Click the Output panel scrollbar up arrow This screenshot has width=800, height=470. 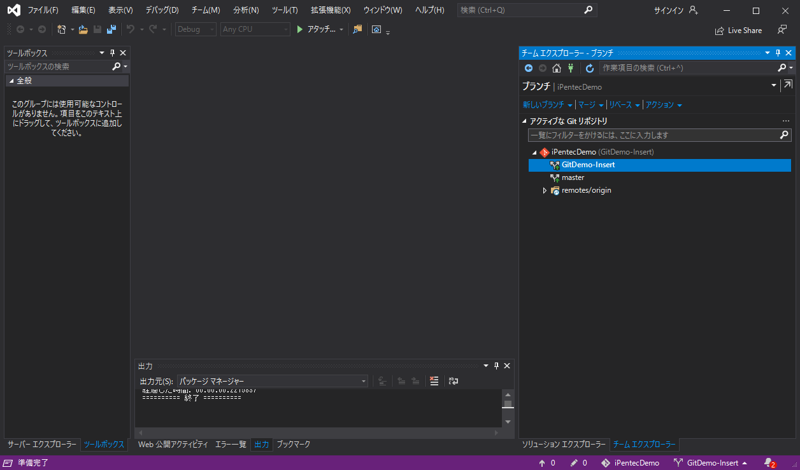tap(508, 394)
